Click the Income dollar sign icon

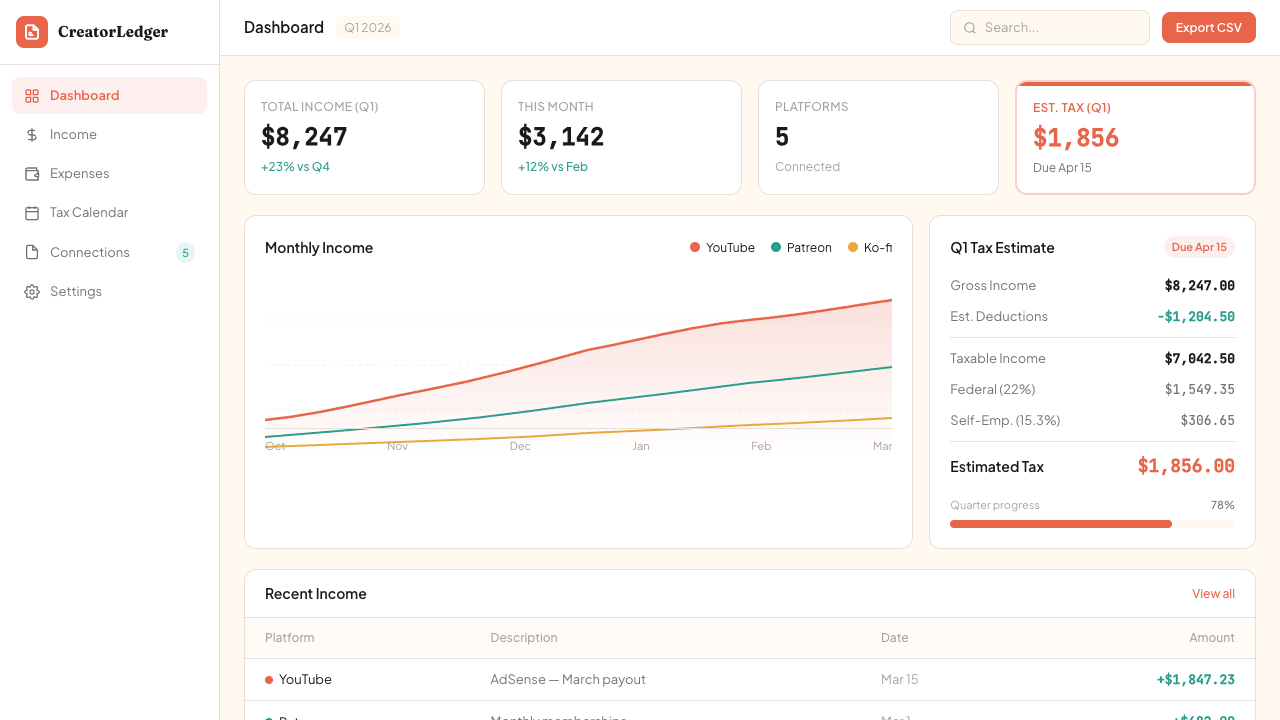[x=32, y=135]
